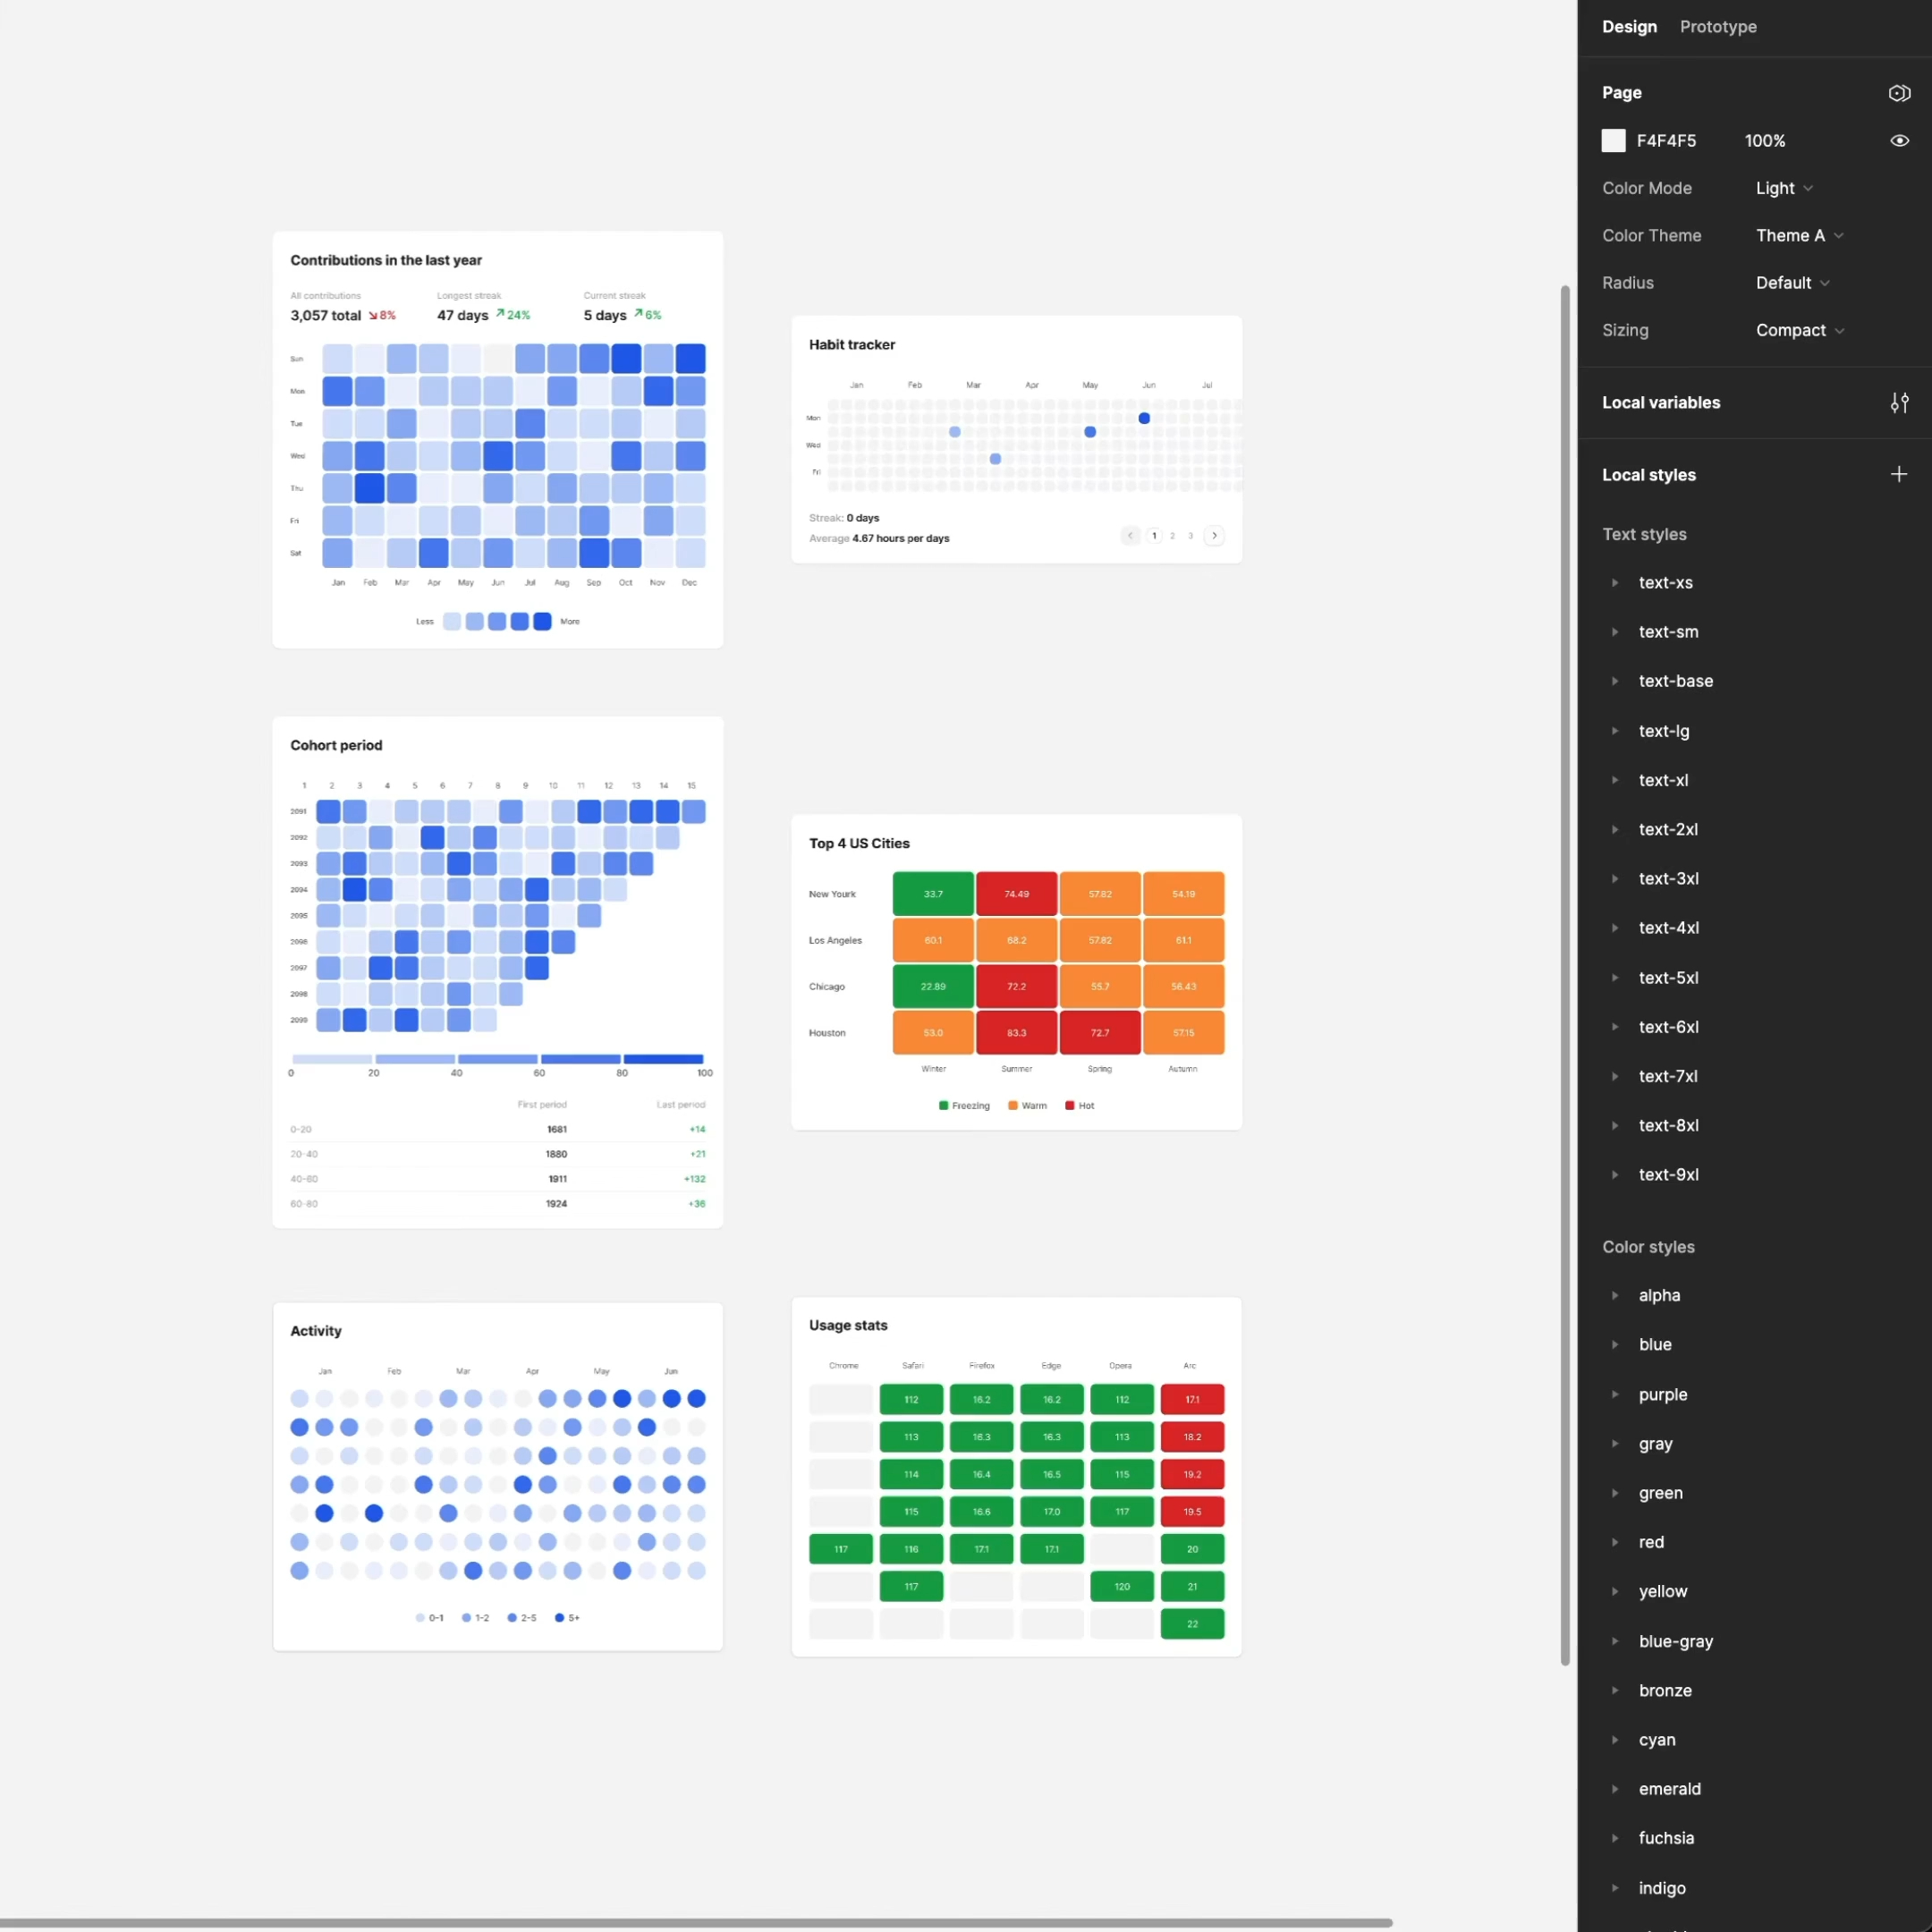Open the Sizing Compact dropdown

[1798, 330]
